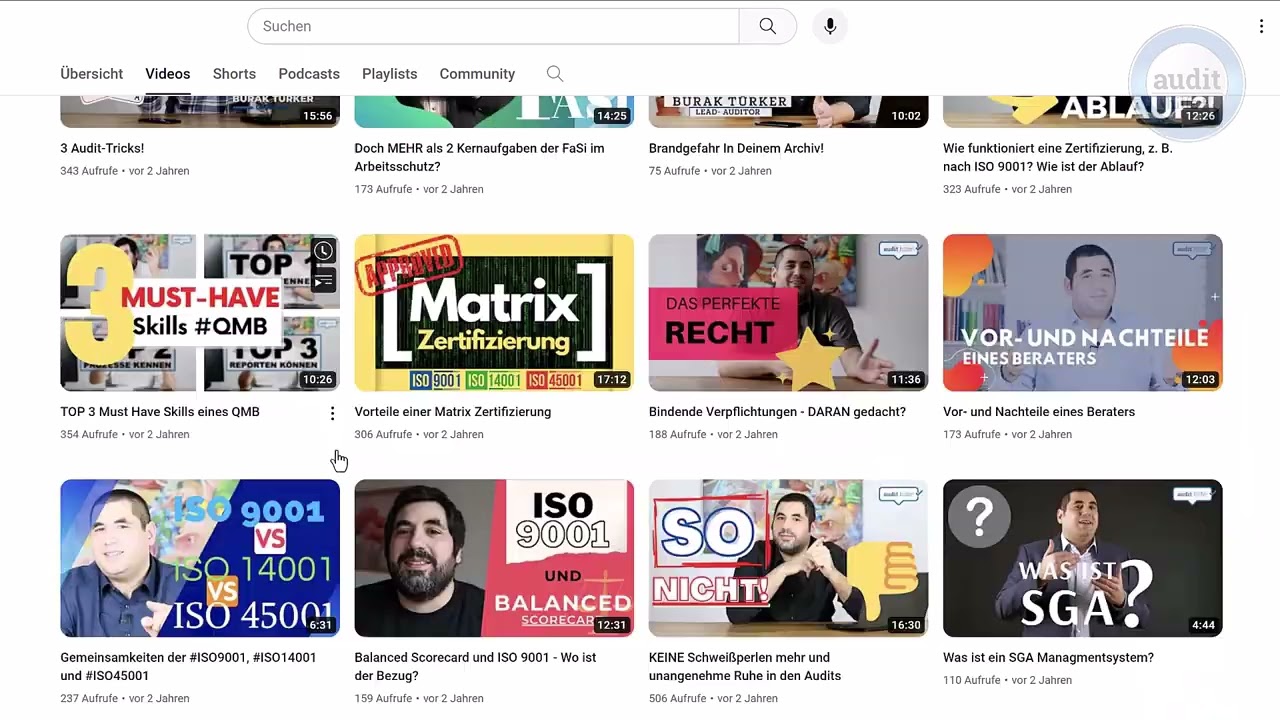Open 'Wie funktioniert eine Zertifizierung' title

click(1058, 158)
